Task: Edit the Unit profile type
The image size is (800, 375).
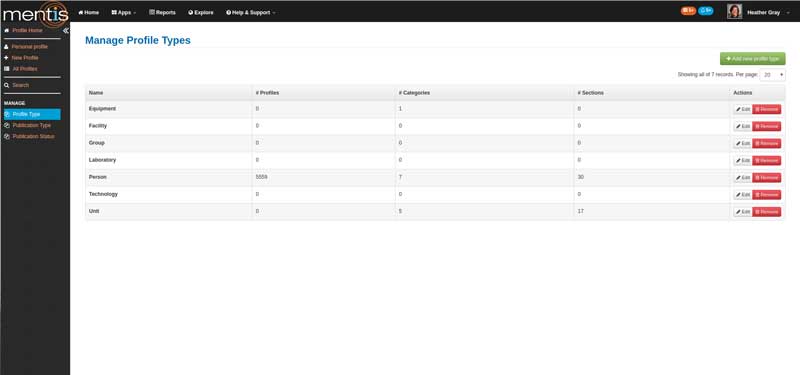Action: pyautogui.click(x=743, y=212)
